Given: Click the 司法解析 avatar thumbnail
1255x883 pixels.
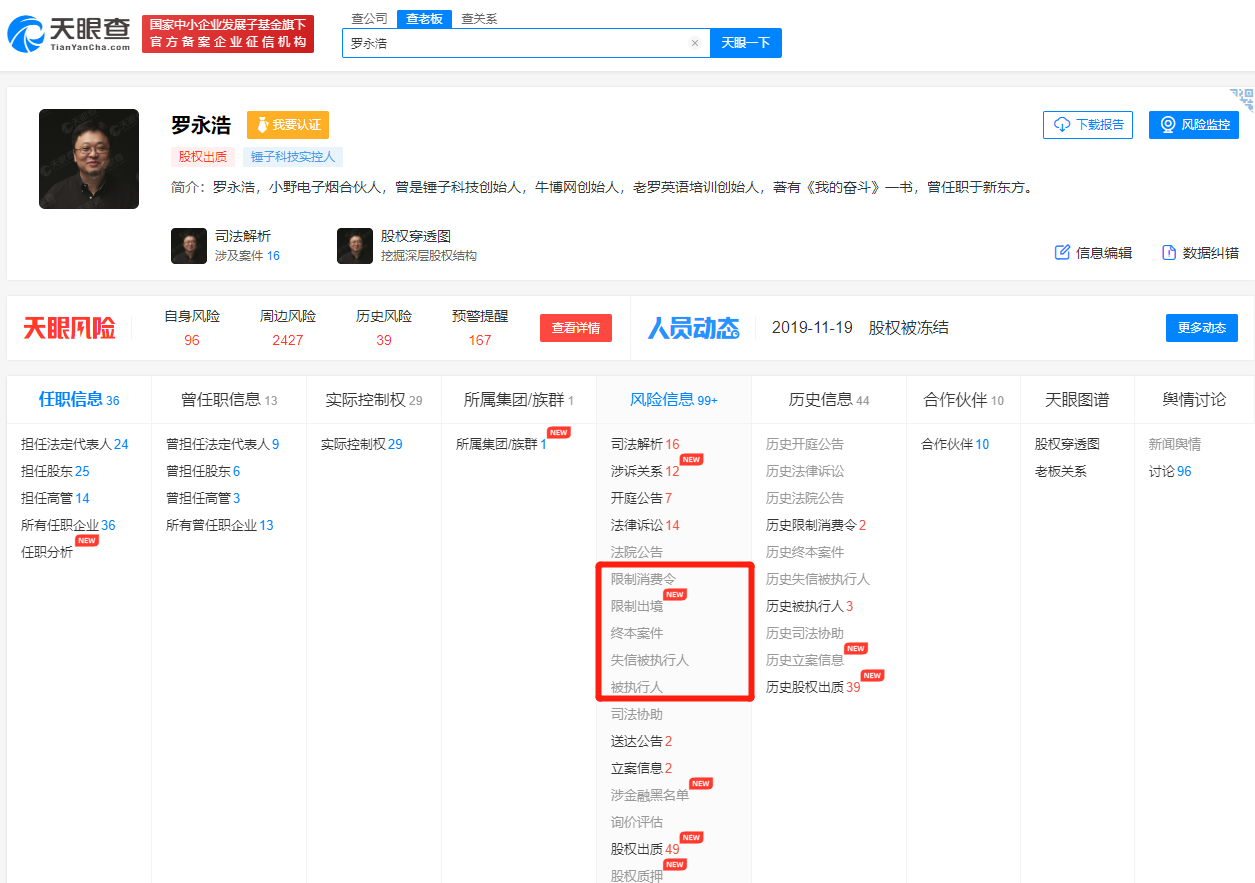Looking at the screenshot, I should point(189,246).
